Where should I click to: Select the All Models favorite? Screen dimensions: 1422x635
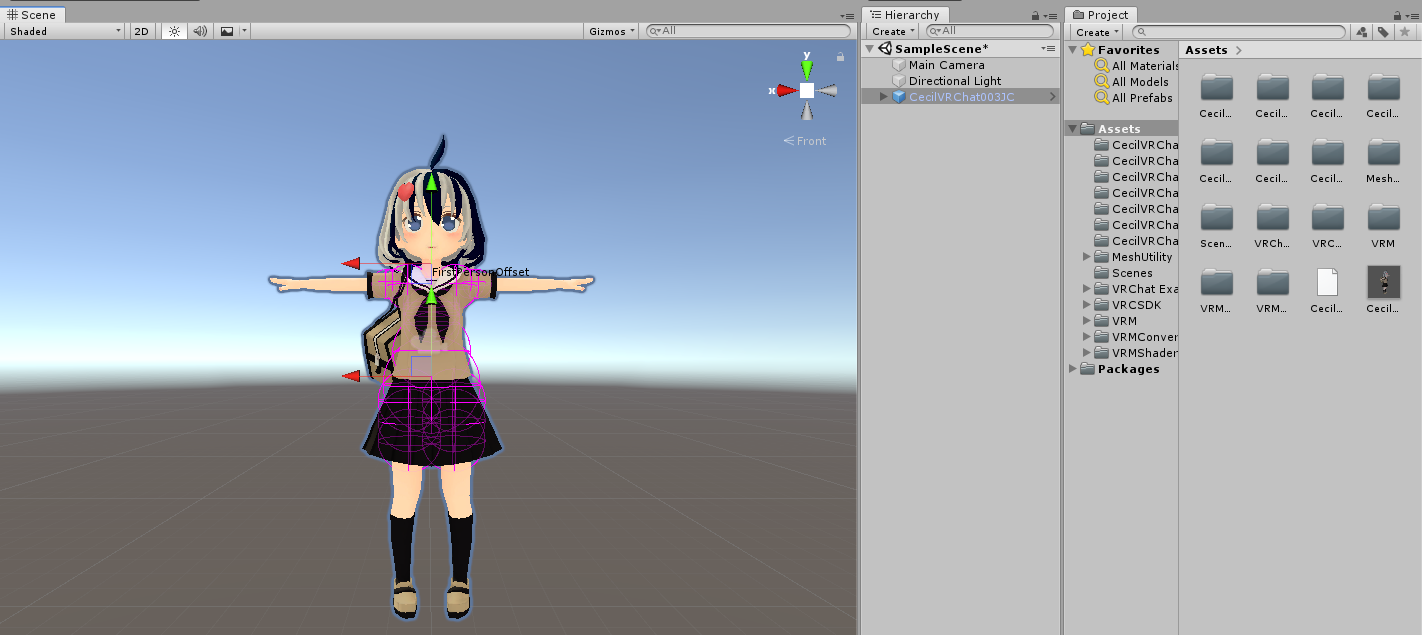click(1132, 82)
